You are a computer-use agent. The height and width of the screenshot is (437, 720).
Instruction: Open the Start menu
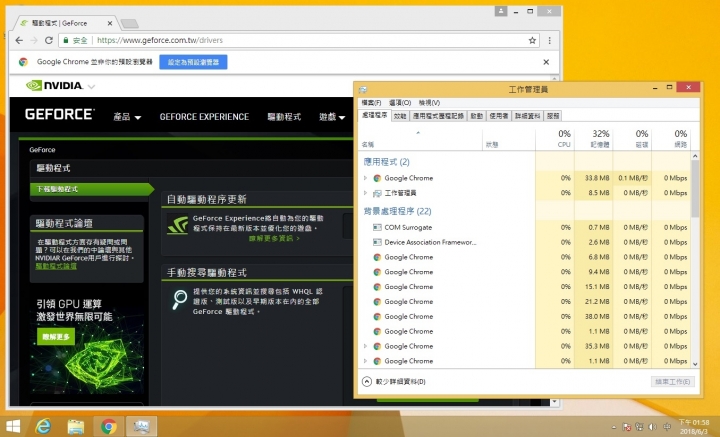12,426
